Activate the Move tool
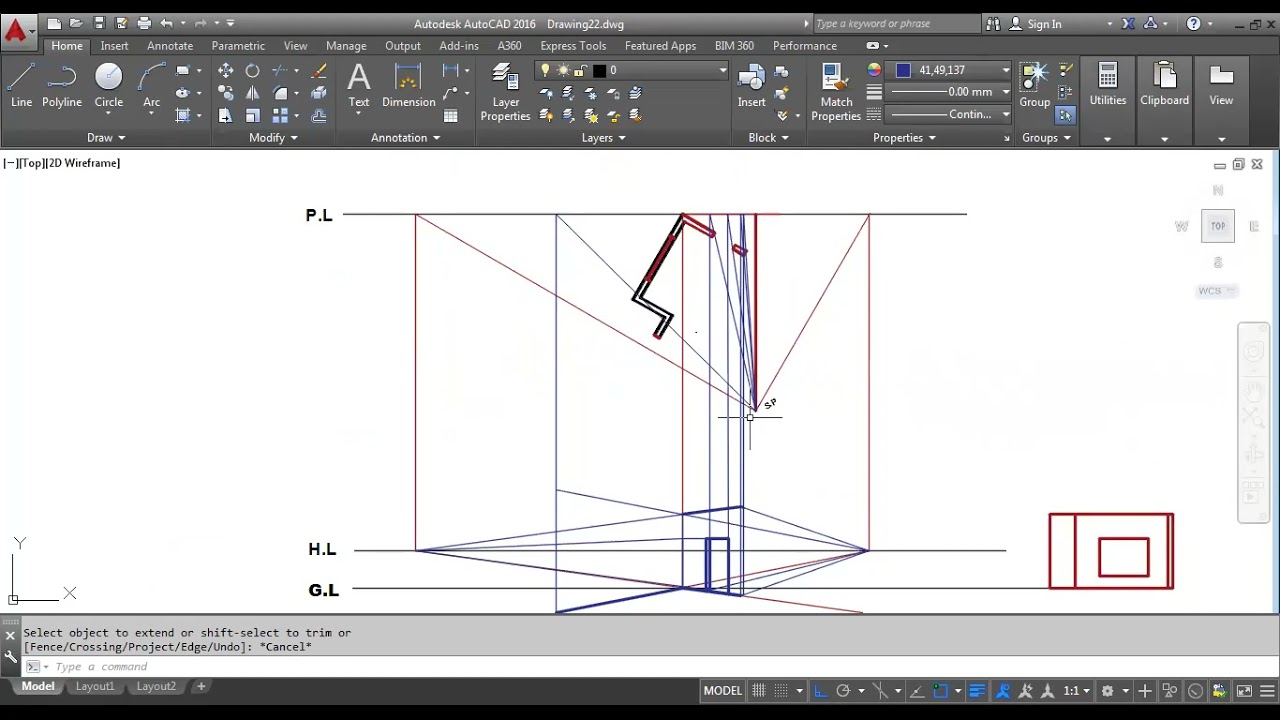1280x720 pixels. pyautogui.click(x=225, y=71)
